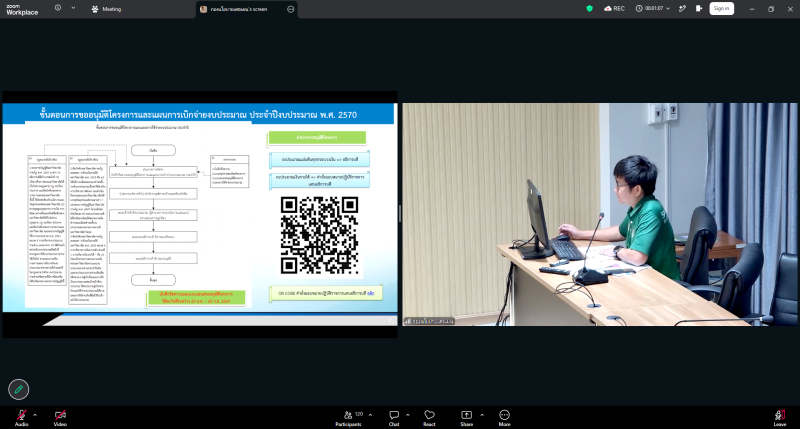800x429 pixels.
Task: Click the Share screen icon
Action: 466,417
